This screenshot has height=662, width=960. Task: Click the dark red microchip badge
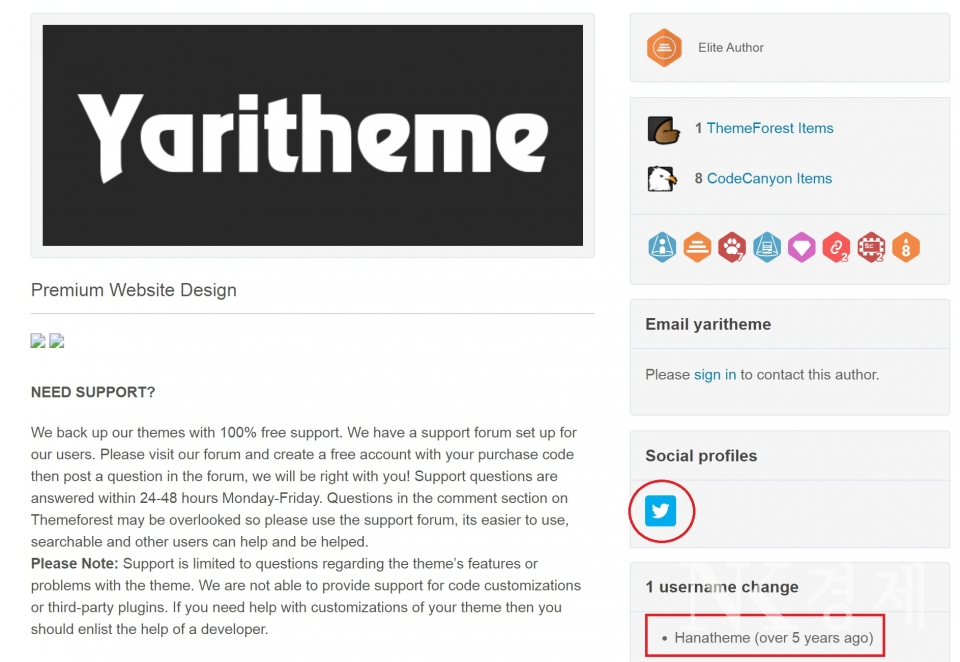point(871,247)
